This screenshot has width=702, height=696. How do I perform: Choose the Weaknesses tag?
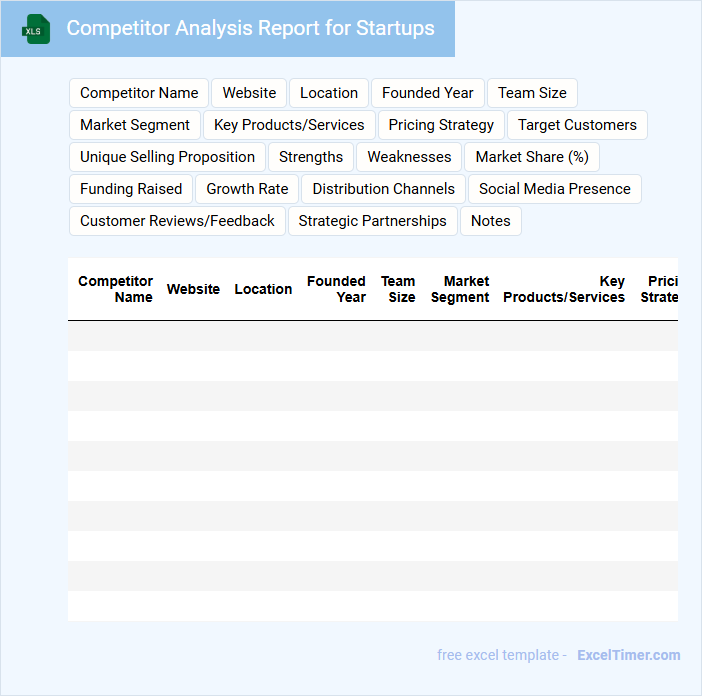coord(409,157)
